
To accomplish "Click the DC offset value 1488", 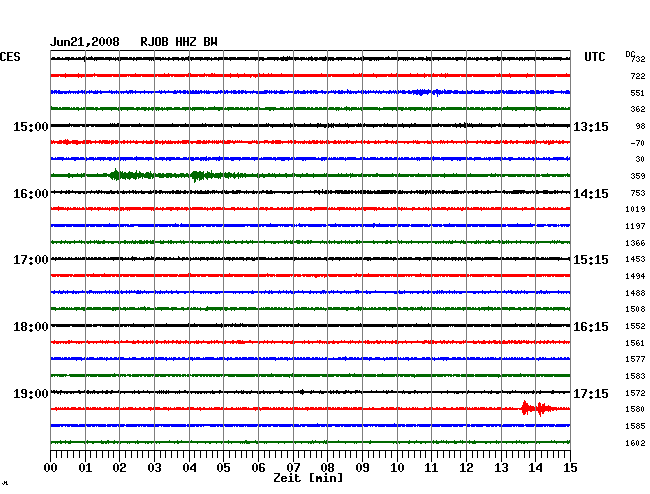I will point(635,293).
